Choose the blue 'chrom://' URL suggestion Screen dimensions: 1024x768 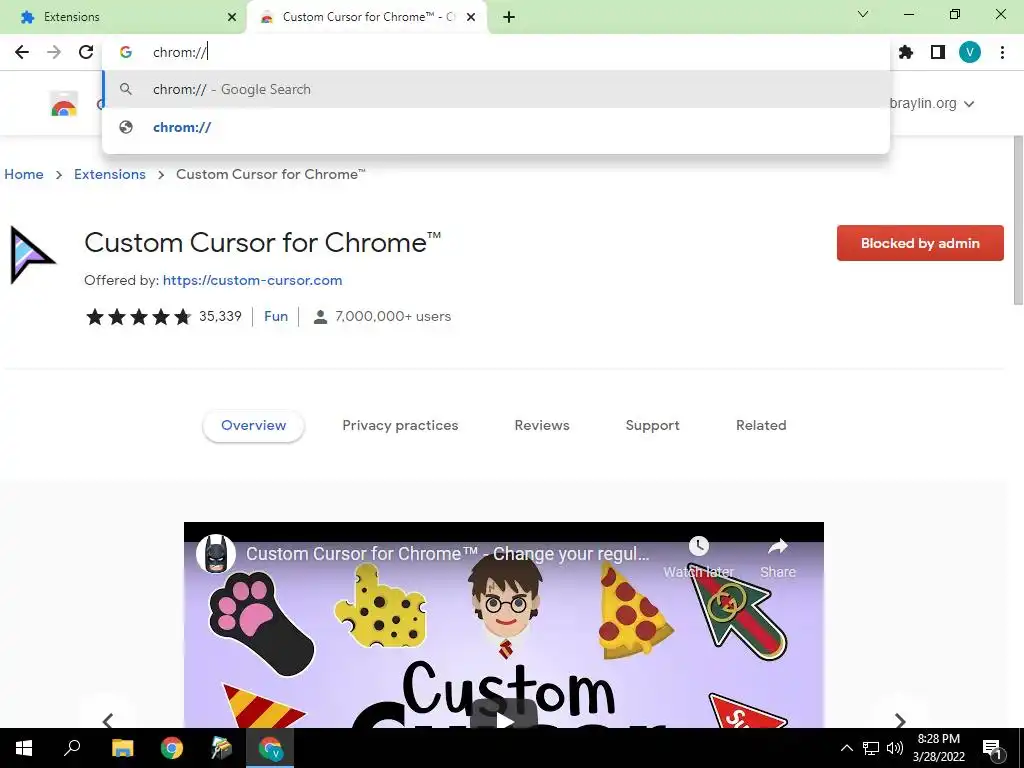(496, 127)
